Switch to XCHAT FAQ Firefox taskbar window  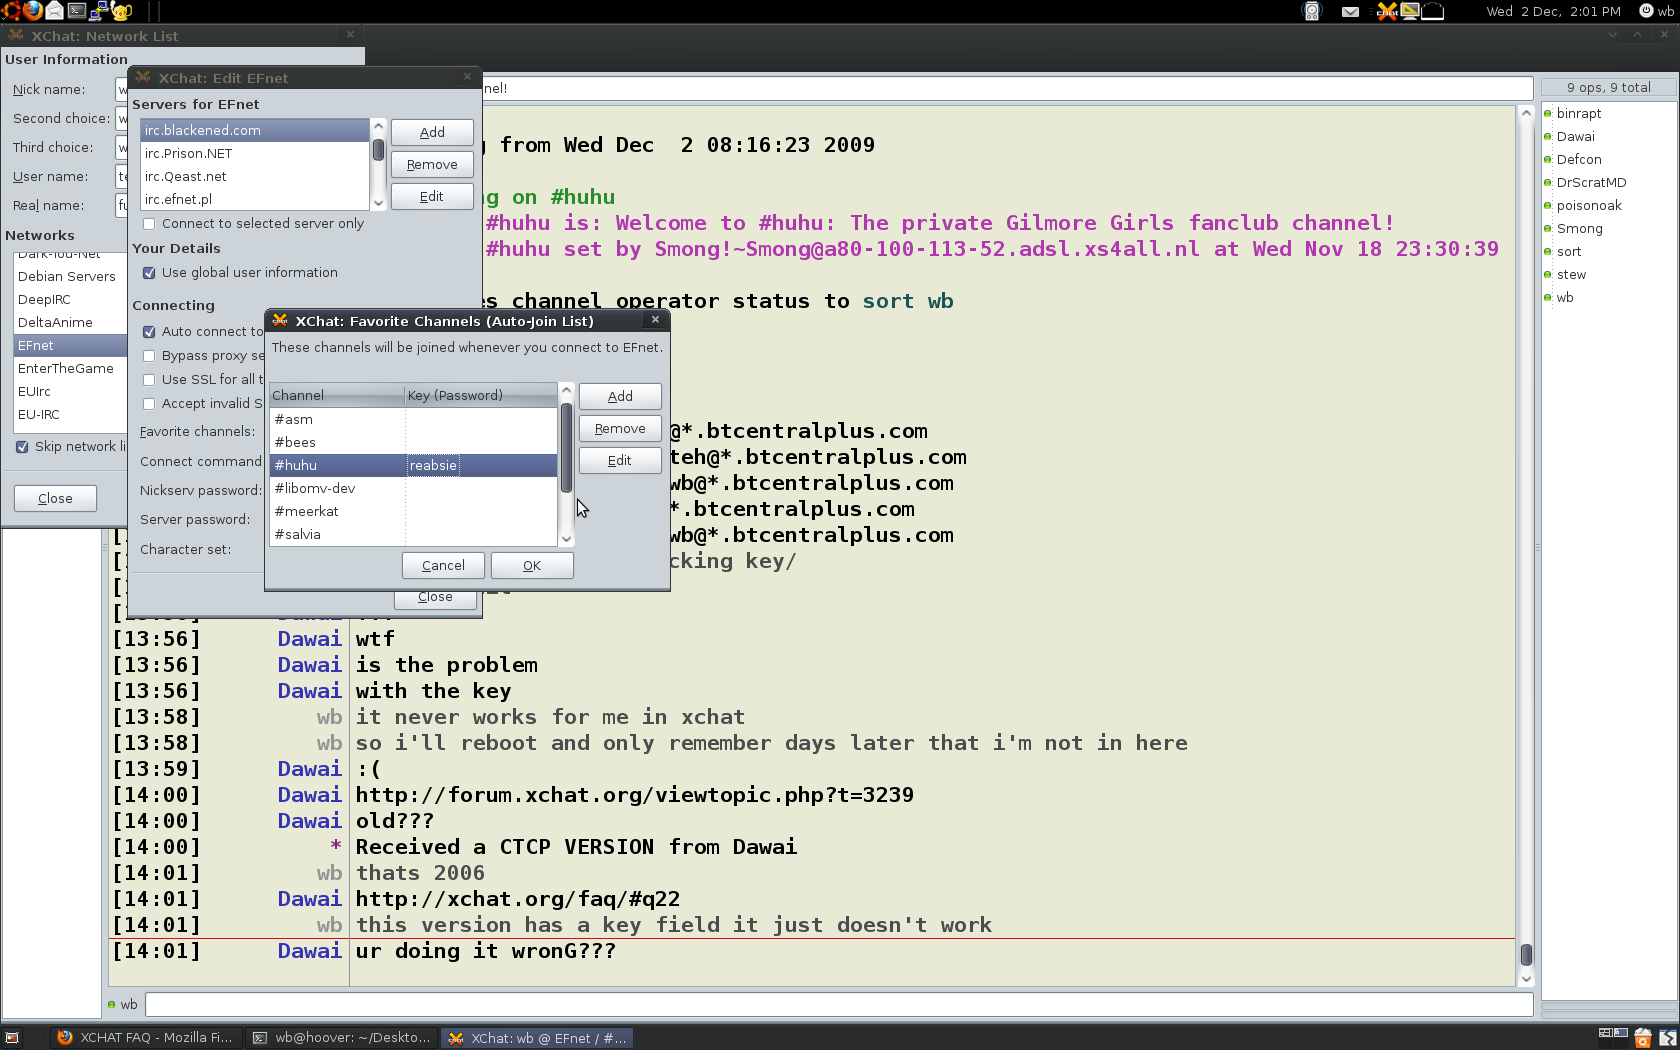point(145,1038)
